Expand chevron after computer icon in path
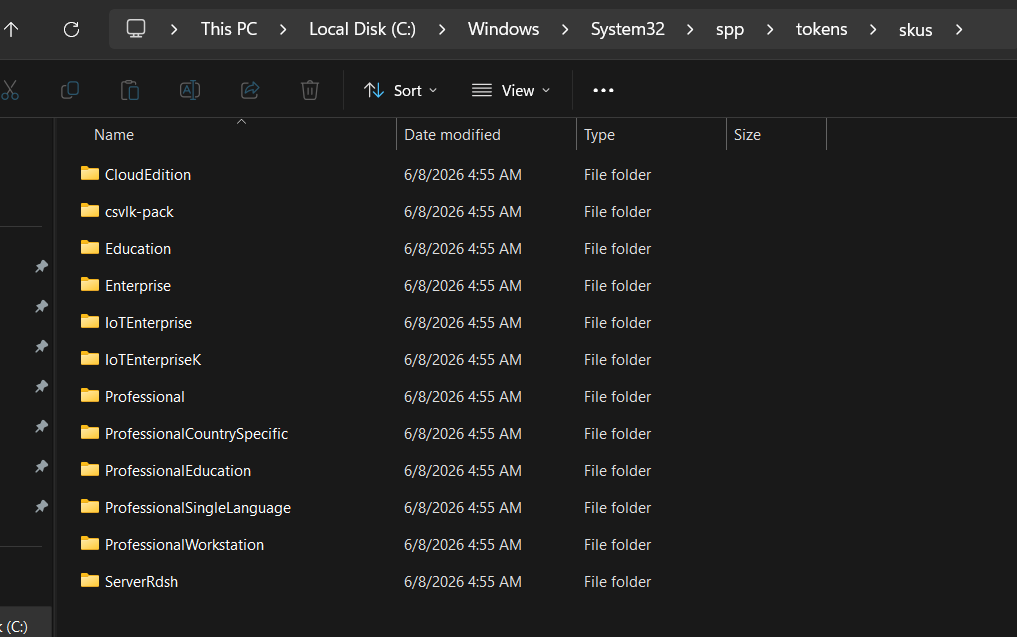Image resolution: width=1017 pixels, height=637 pixels. 173,29
